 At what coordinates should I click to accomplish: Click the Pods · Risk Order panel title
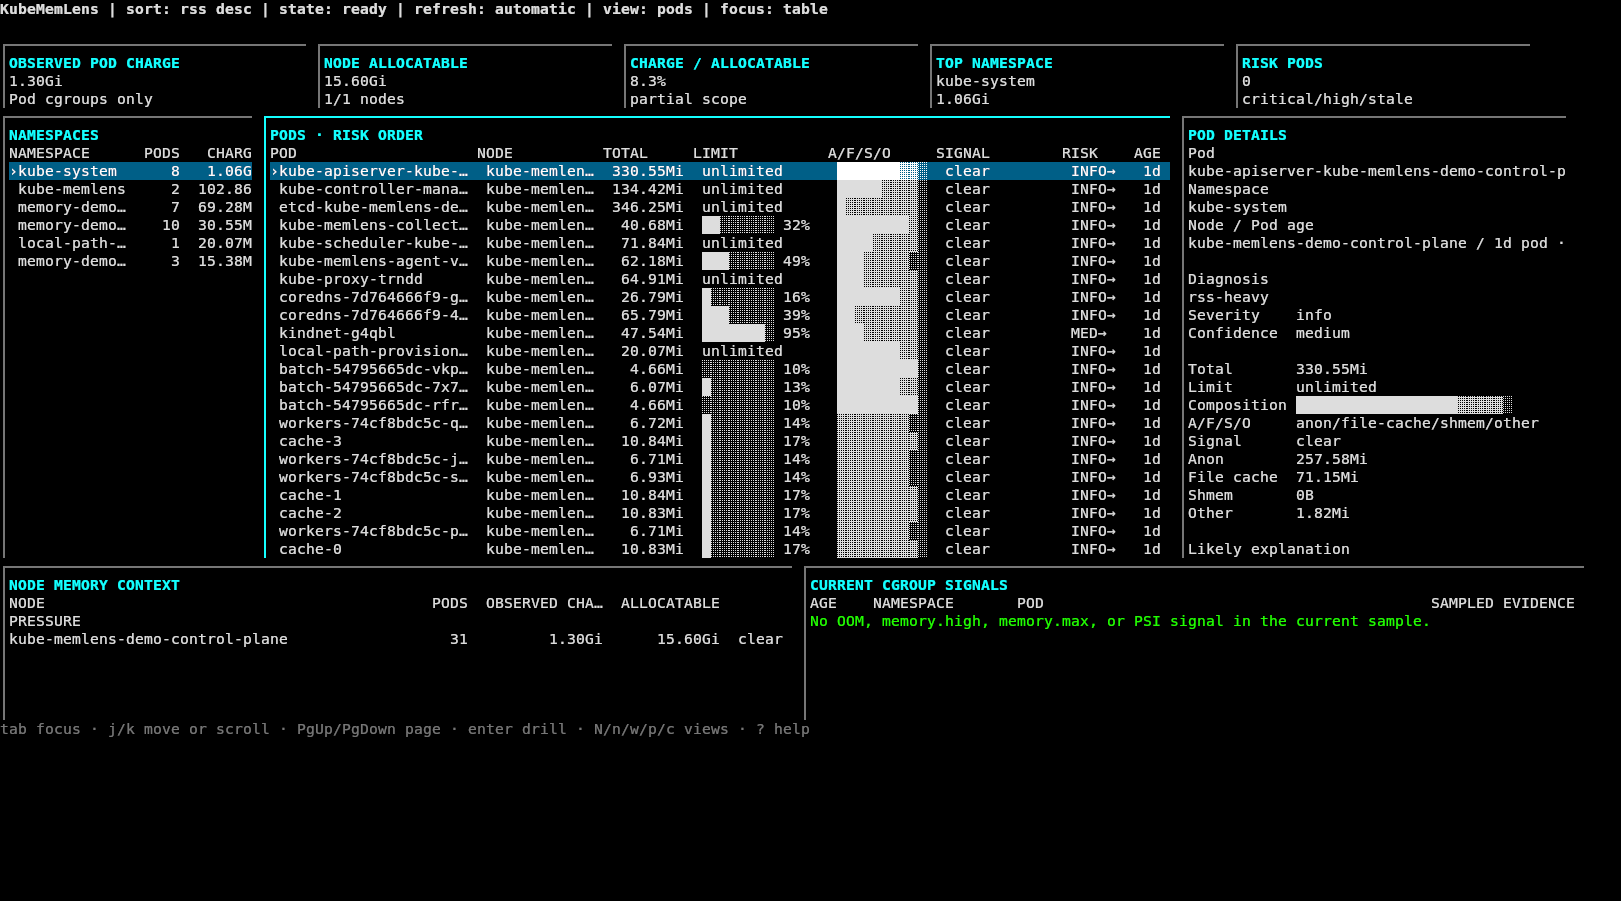point(346,135)
